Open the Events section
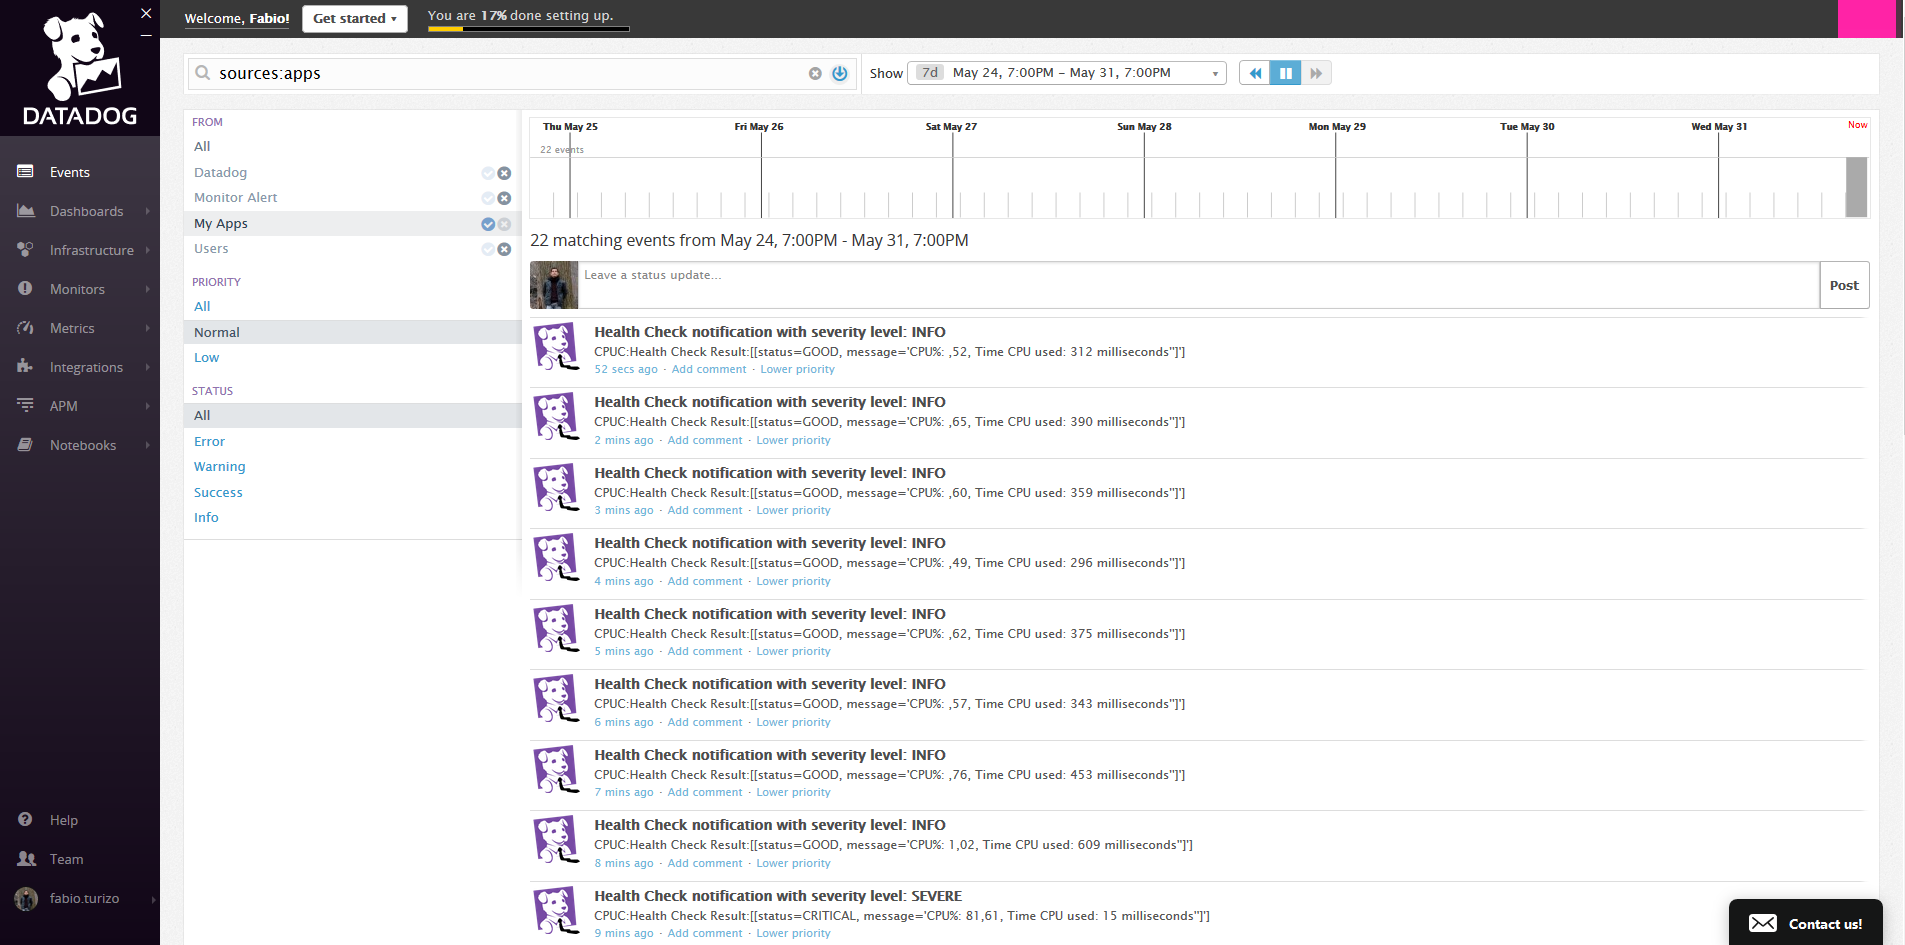 point(69,172)
